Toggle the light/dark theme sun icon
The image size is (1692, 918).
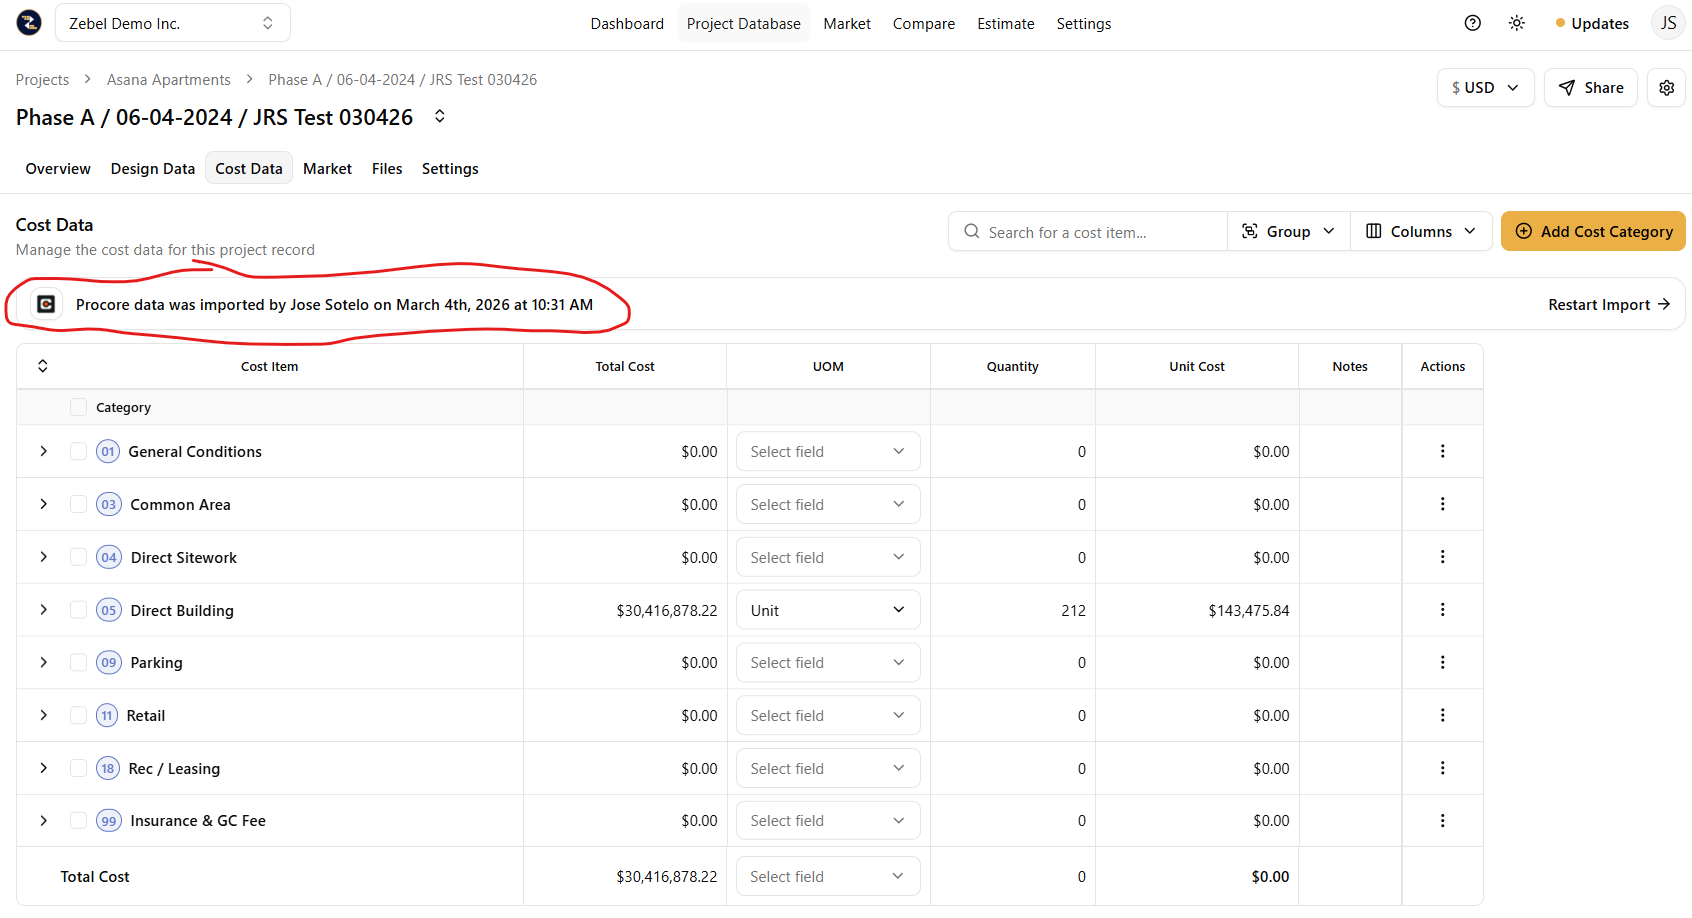(x=1516, y=23)
